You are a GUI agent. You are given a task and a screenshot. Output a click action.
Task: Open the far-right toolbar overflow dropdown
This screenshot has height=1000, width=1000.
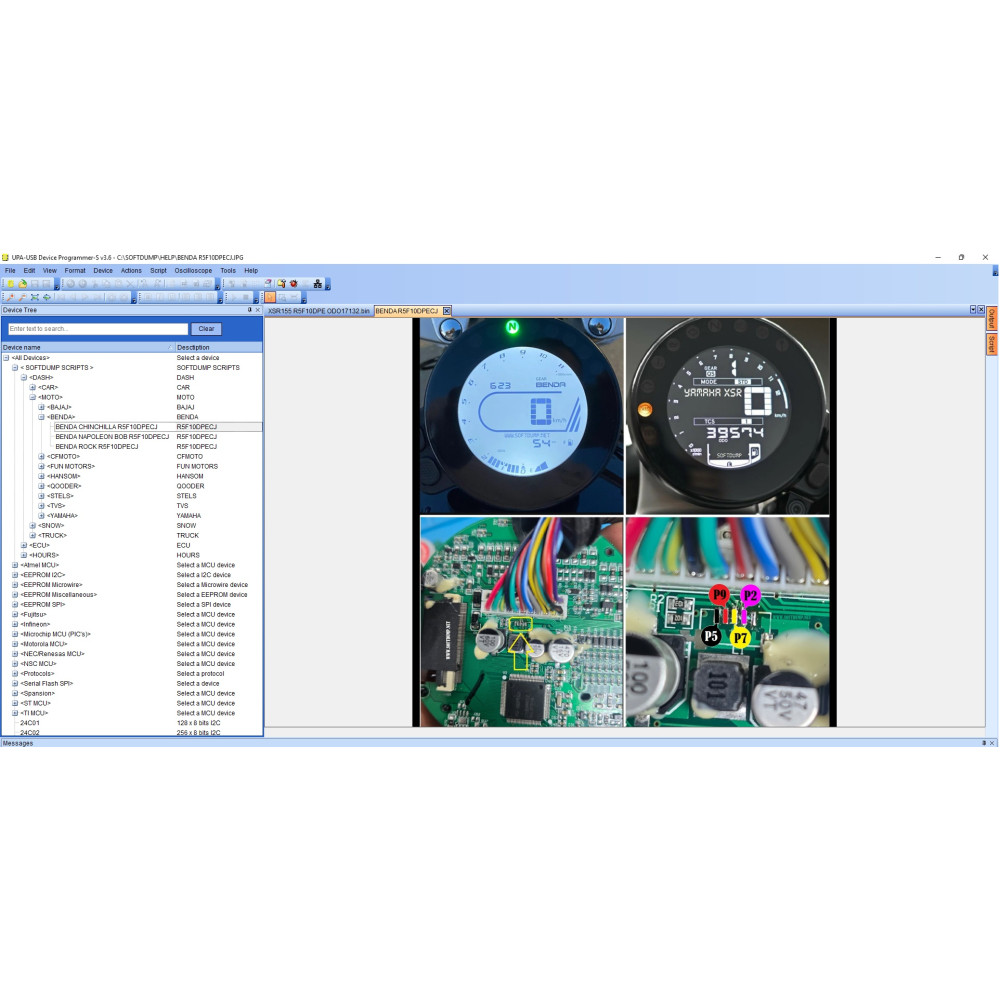(x=995, y=271)
